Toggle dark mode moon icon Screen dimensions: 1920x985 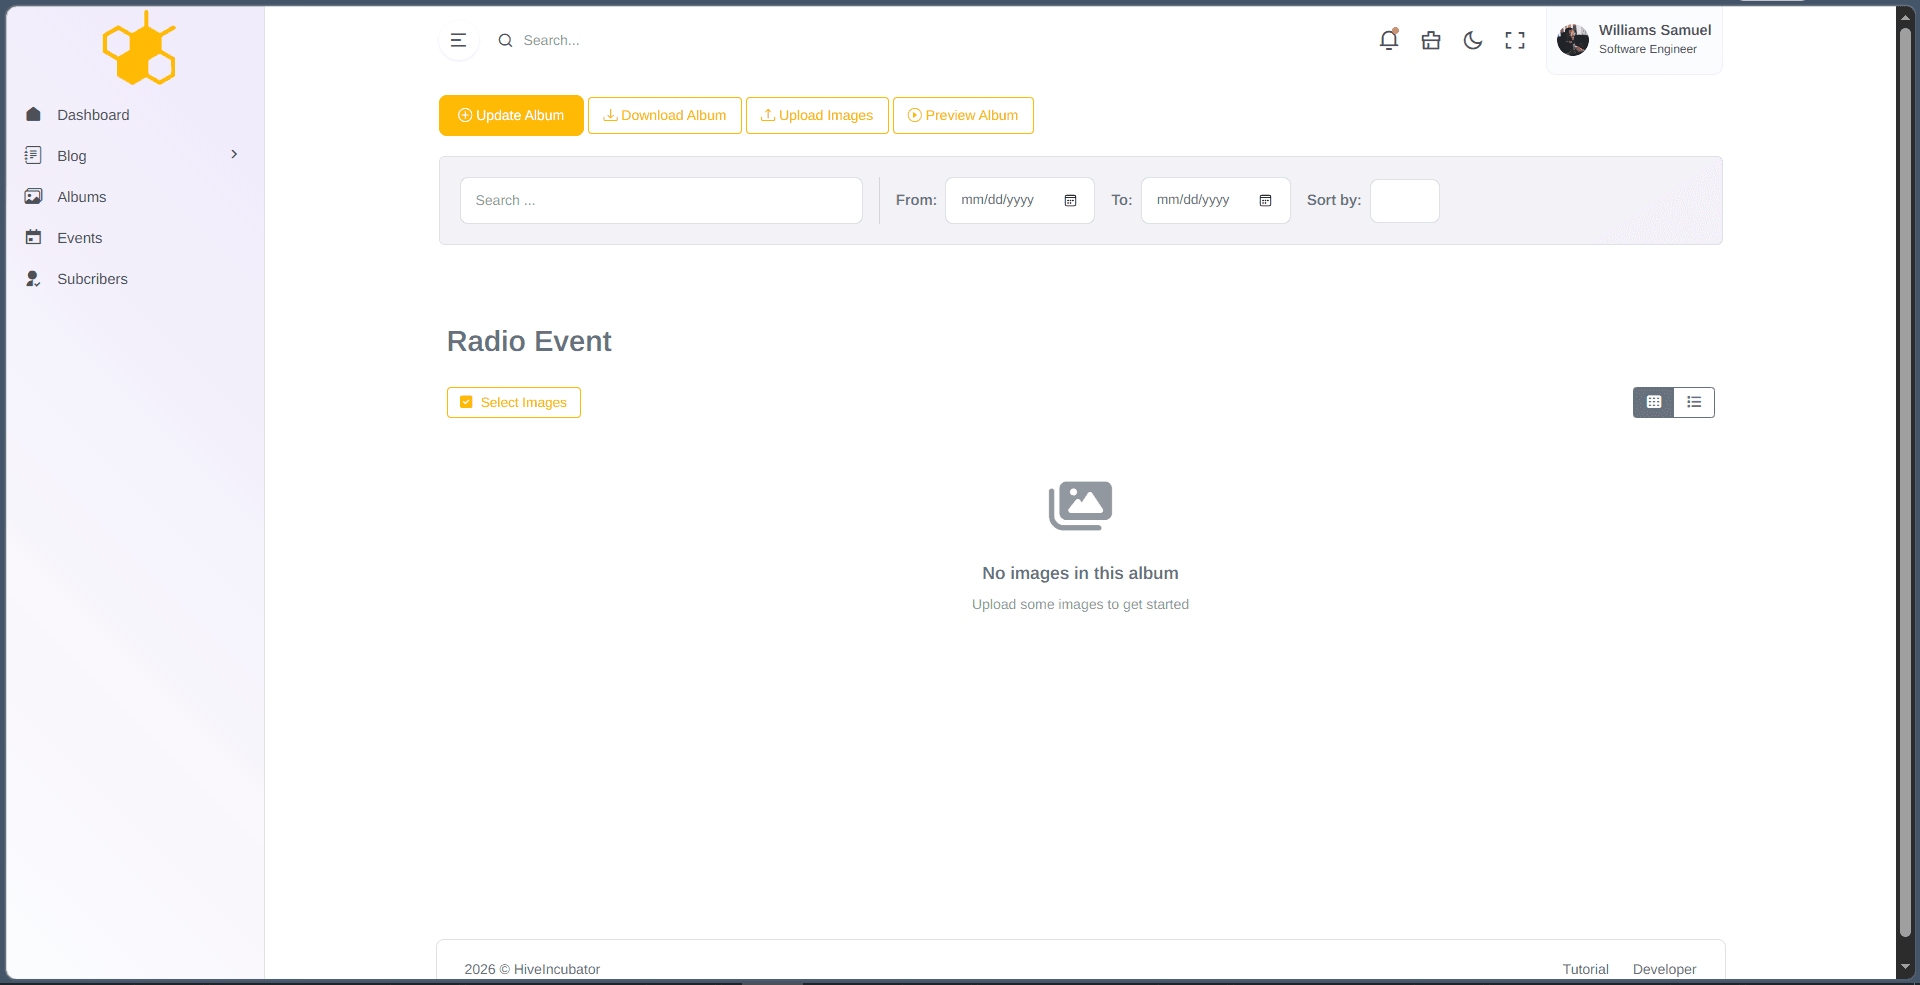1473,41
